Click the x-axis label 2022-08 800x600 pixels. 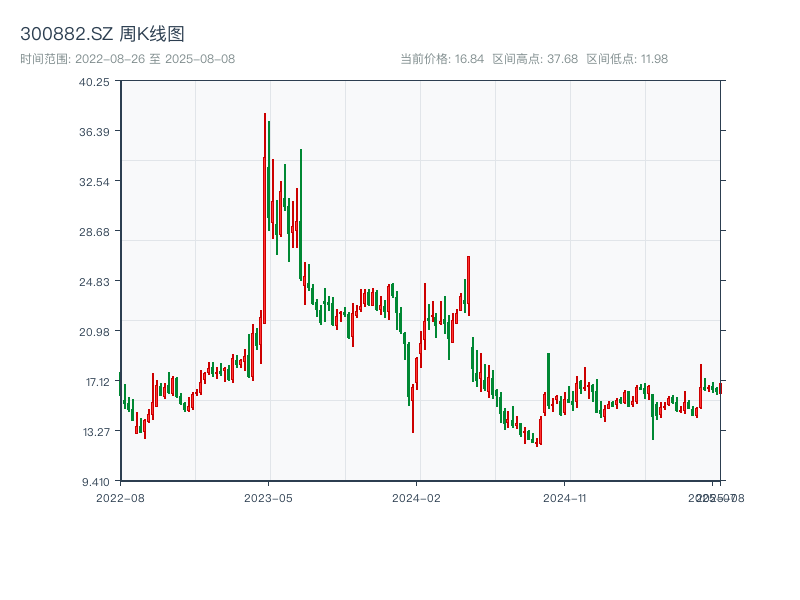tap(120, 498)
